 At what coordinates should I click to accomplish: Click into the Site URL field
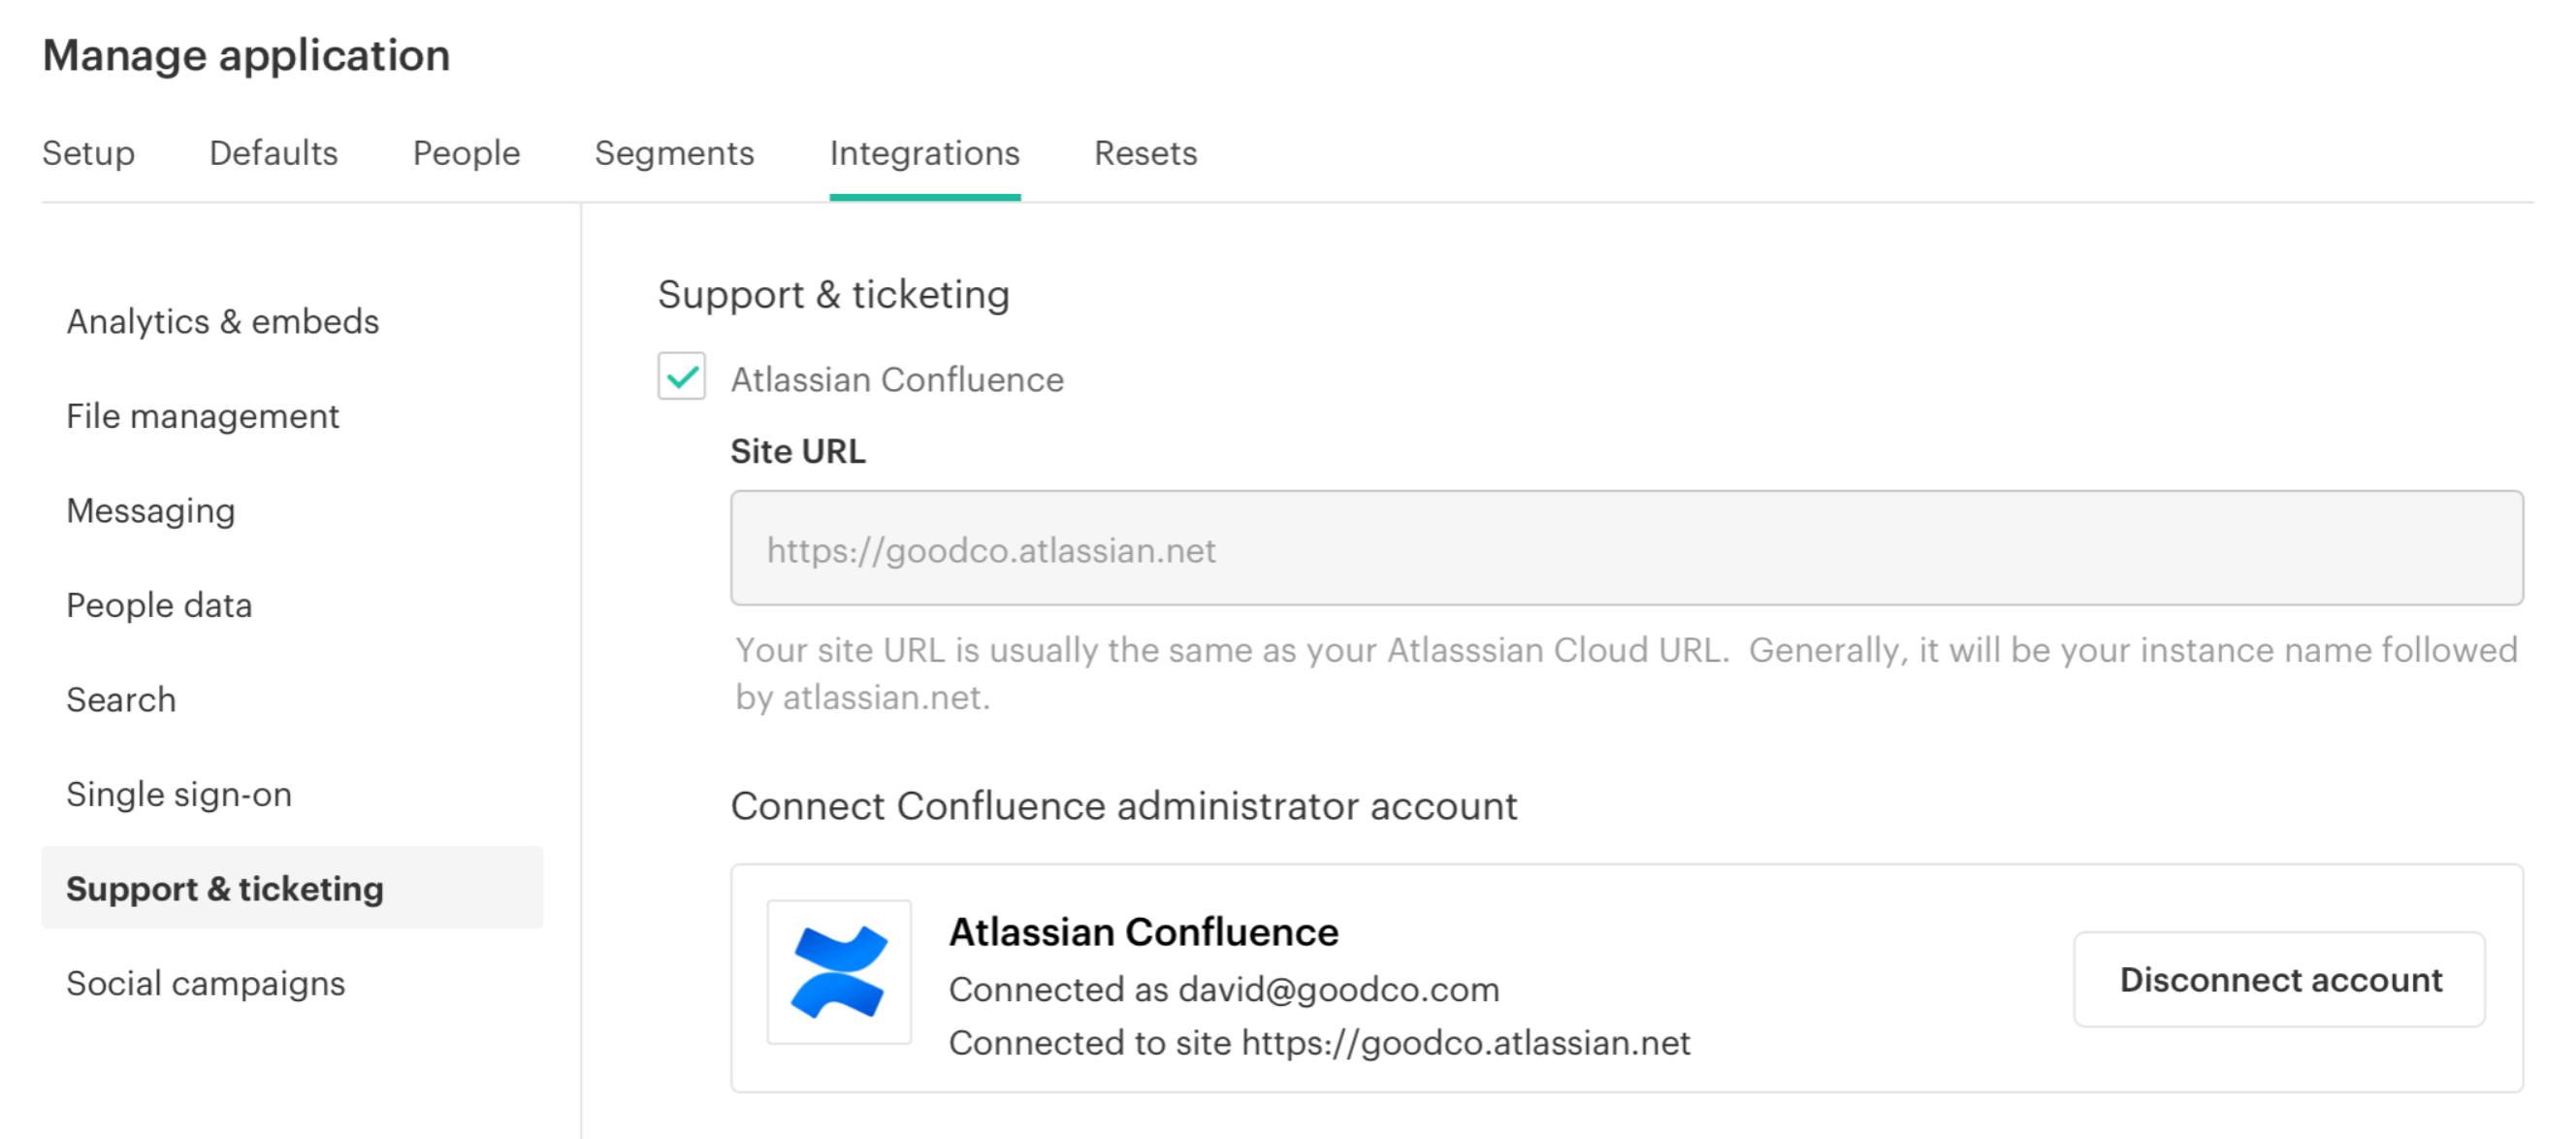pyautogui.click(x=1626, y=548)
